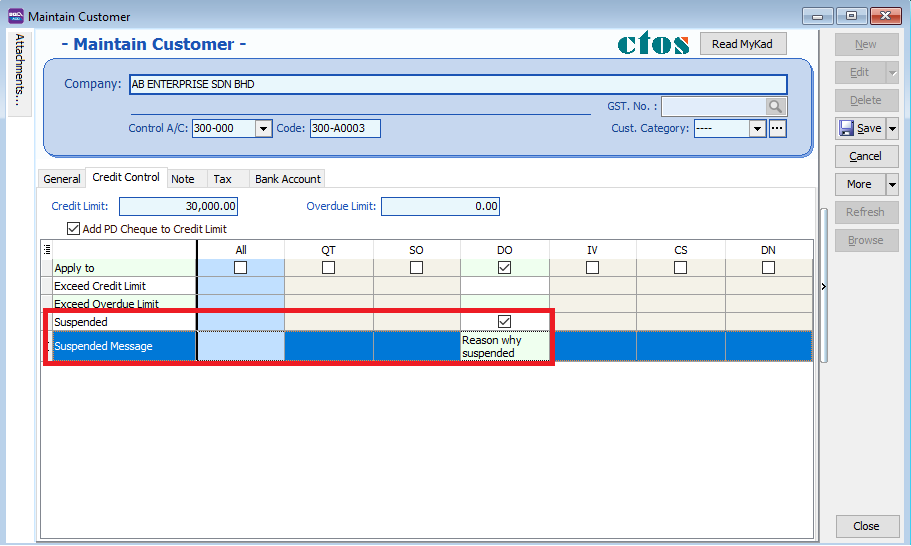The width and height of the screenshot is (911, 546).
Task: Click the GST No. search magnifier icon
Action: (776, 107)
